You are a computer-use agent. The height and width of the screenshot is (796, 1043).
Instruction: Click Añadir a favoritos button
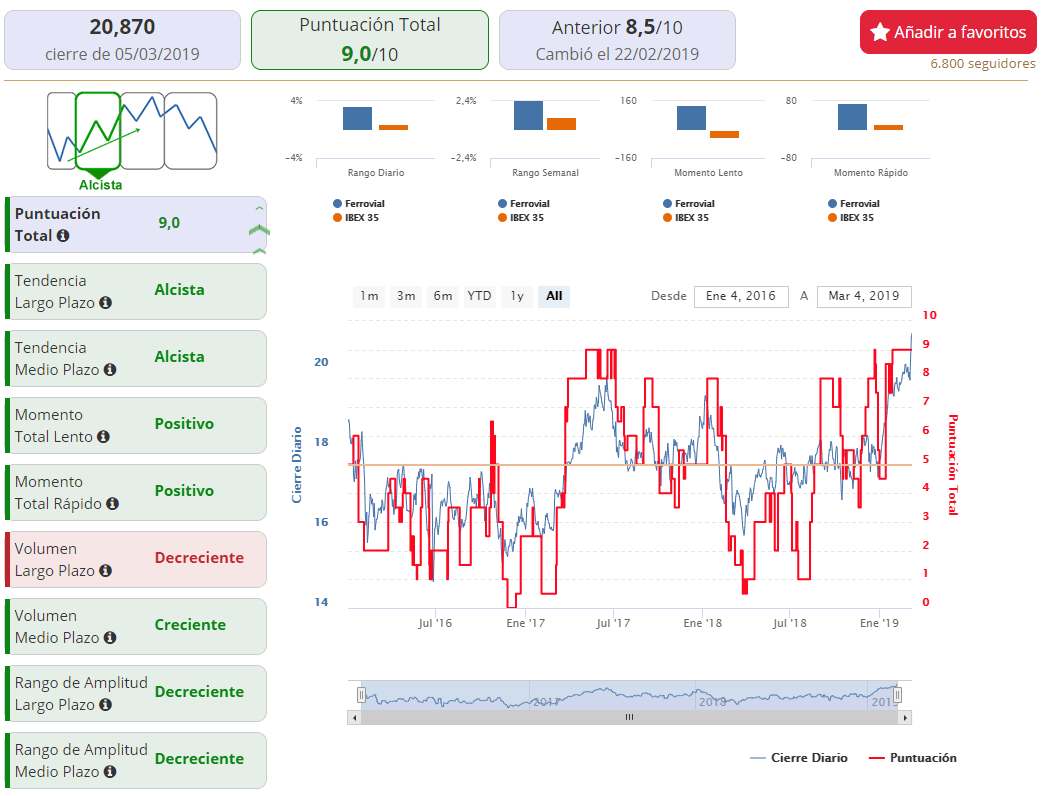click(x=948, y=32)
